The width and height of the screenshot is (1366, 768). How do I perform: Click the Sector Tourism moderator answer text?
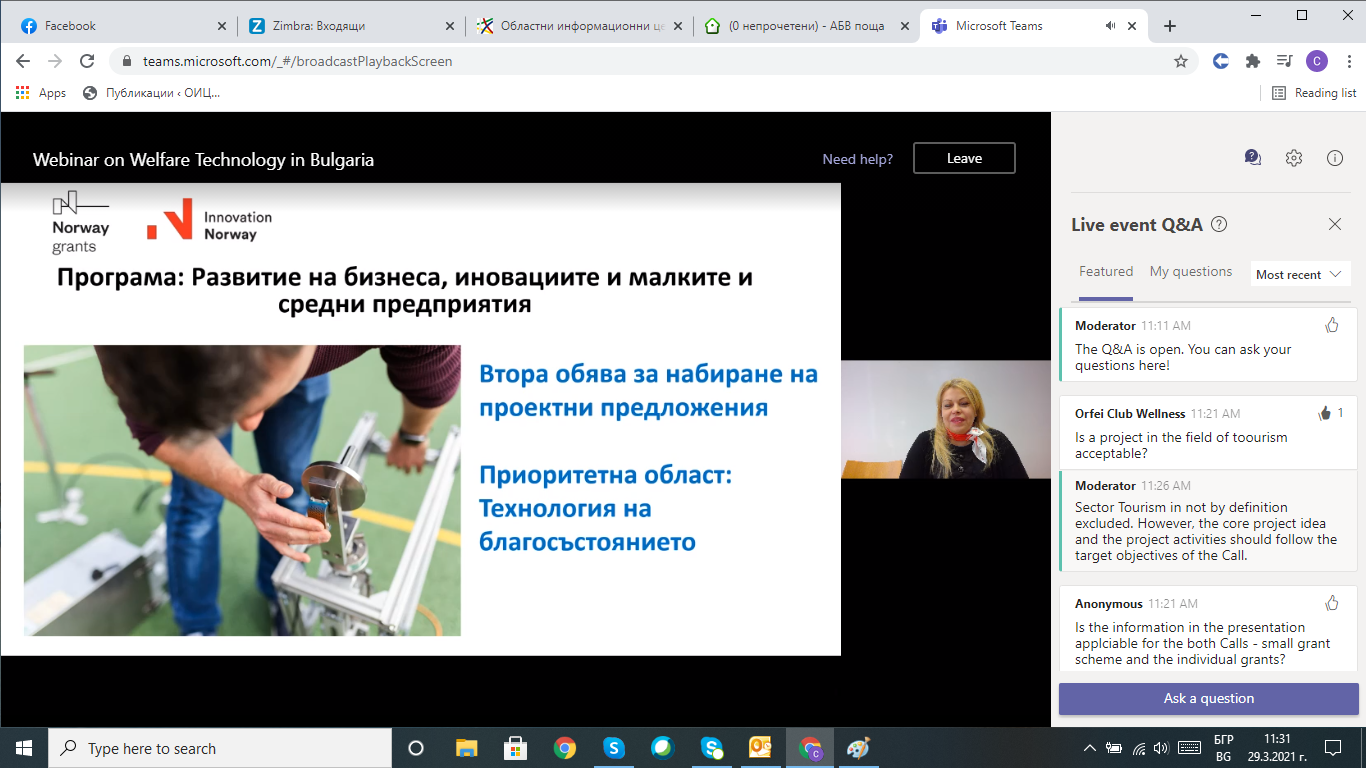point(1206,531)
